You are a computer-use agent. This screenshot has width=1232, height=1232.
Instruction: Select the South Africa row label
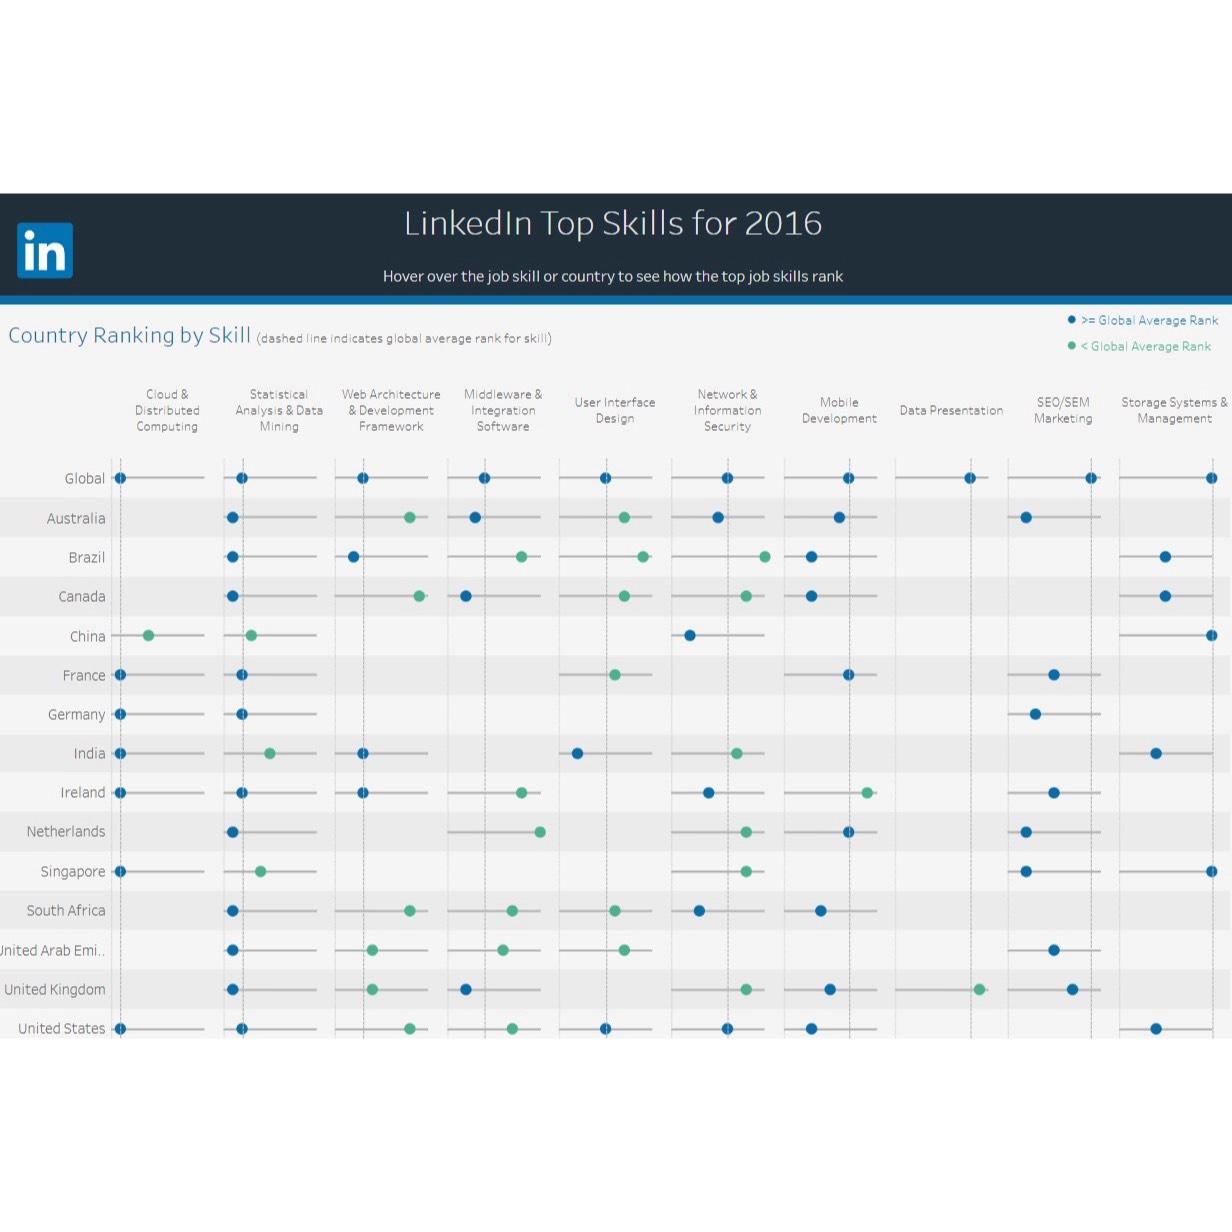tap(66, 910)
